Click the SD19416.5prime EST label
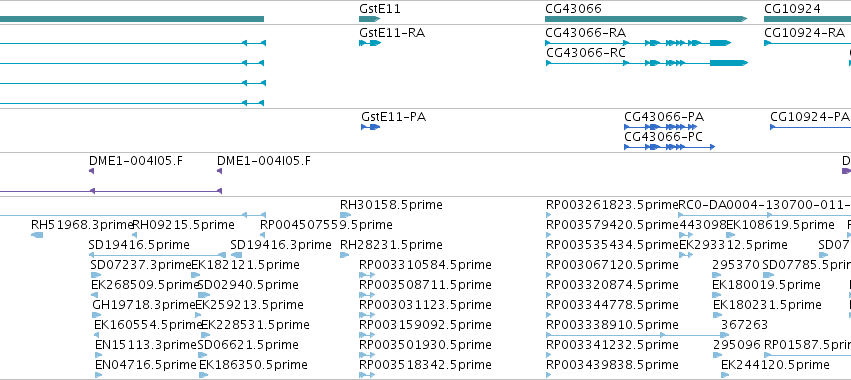Screen dimensions: 851x380 139,245
